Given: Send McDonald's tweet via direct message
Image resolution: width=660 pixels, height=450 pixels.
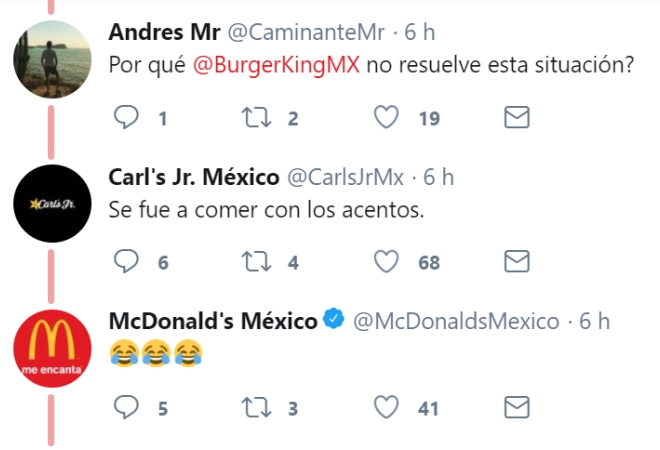Looking at the screenshot, I should pyautogui.click(x=515, y=406).
